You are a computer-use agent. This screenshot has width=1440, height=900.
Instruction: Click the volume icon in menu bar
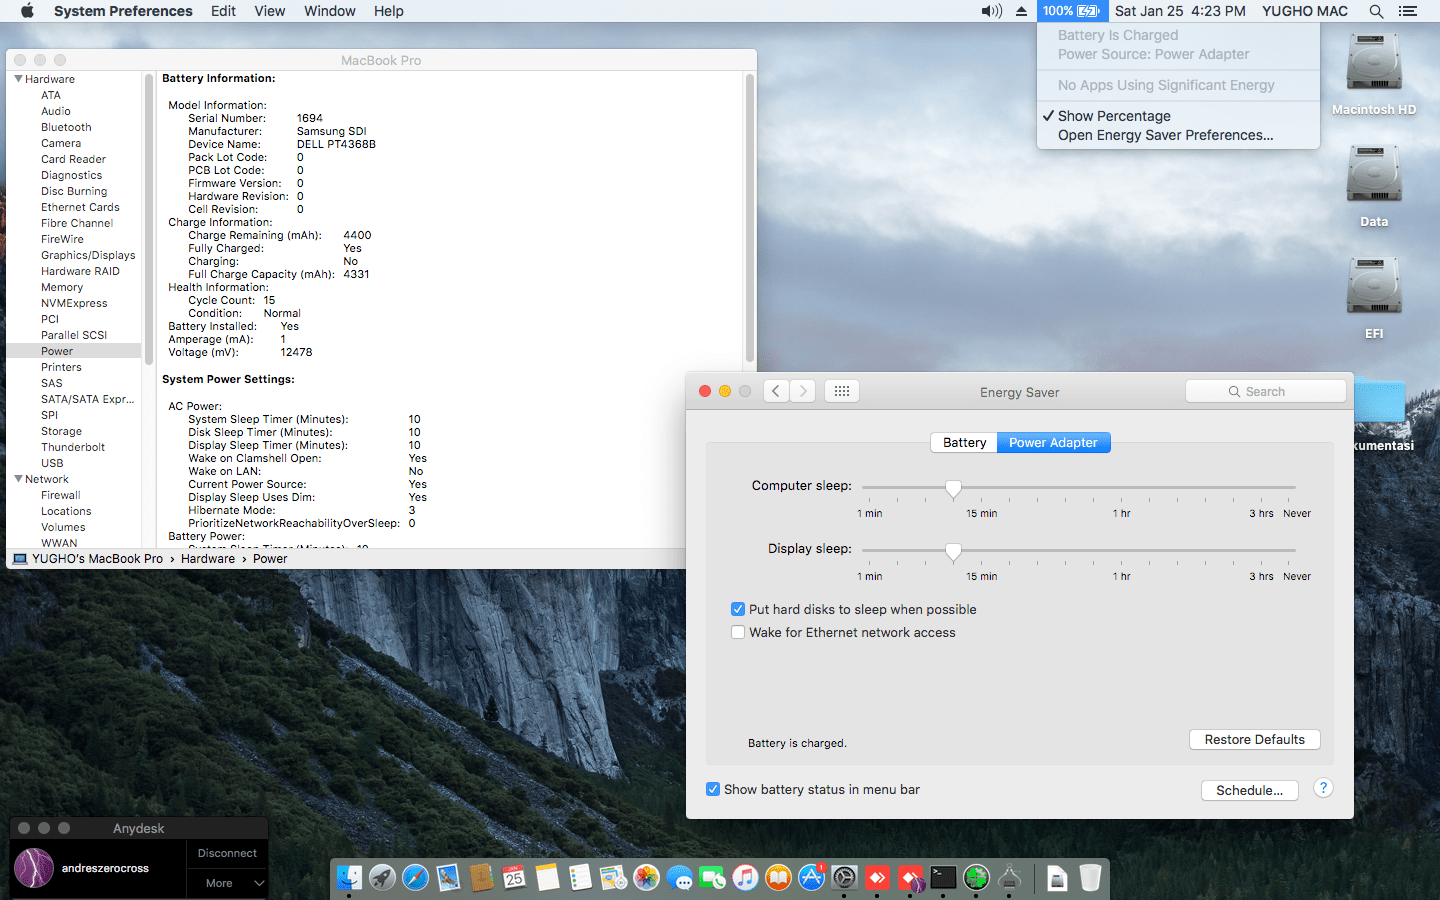pyautogui.click(x=991, y=11)
